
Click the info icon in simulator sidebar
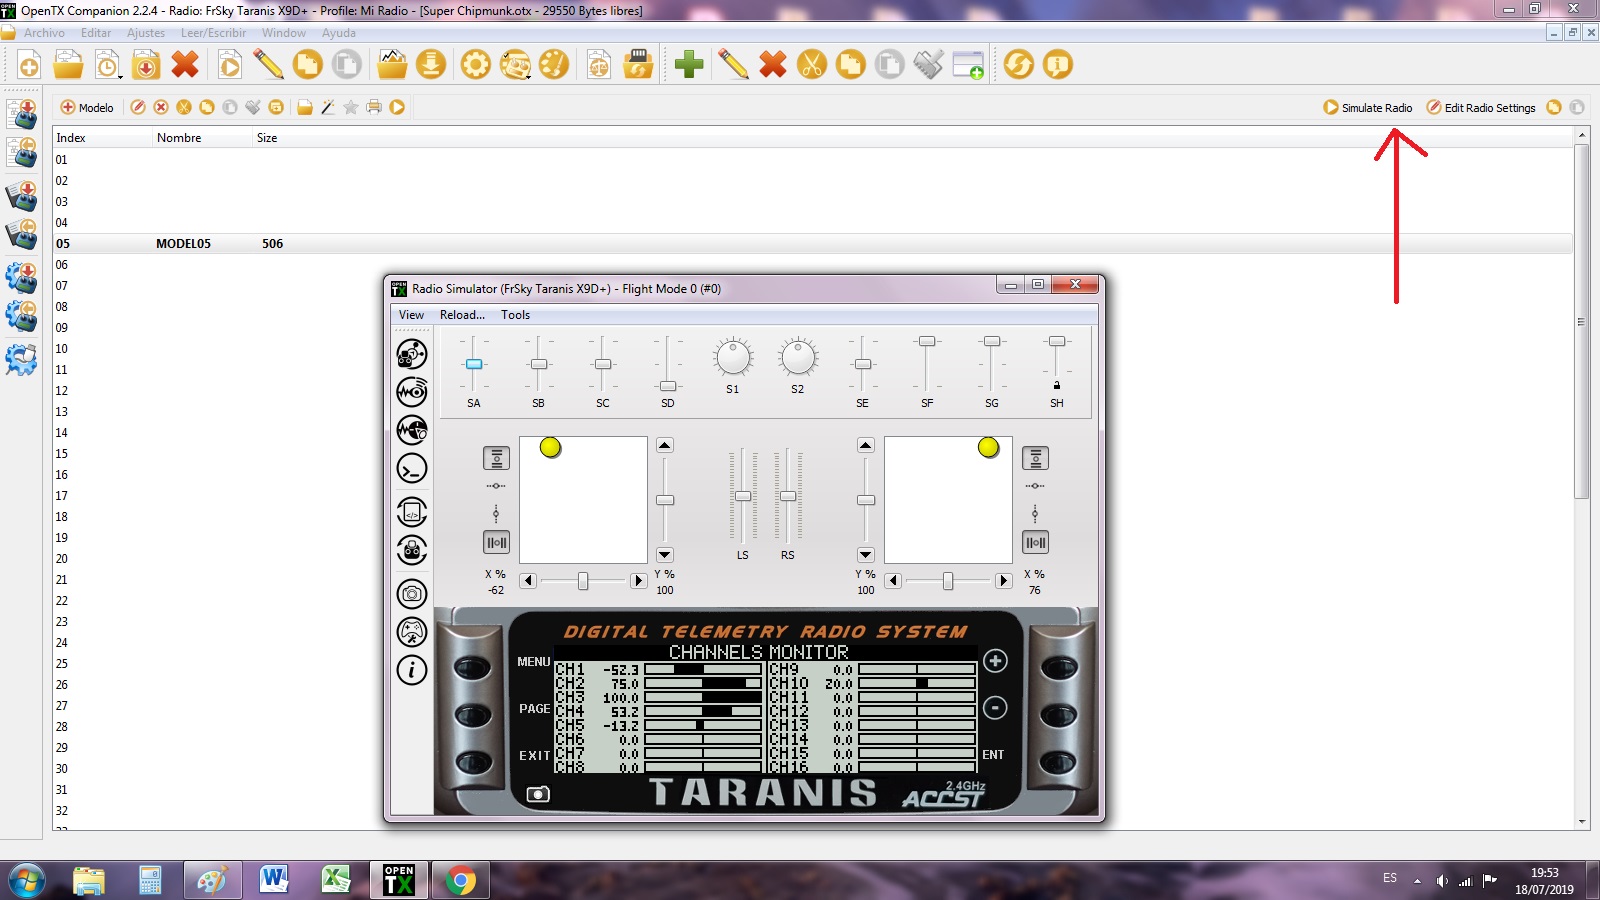tap(412, 670)
